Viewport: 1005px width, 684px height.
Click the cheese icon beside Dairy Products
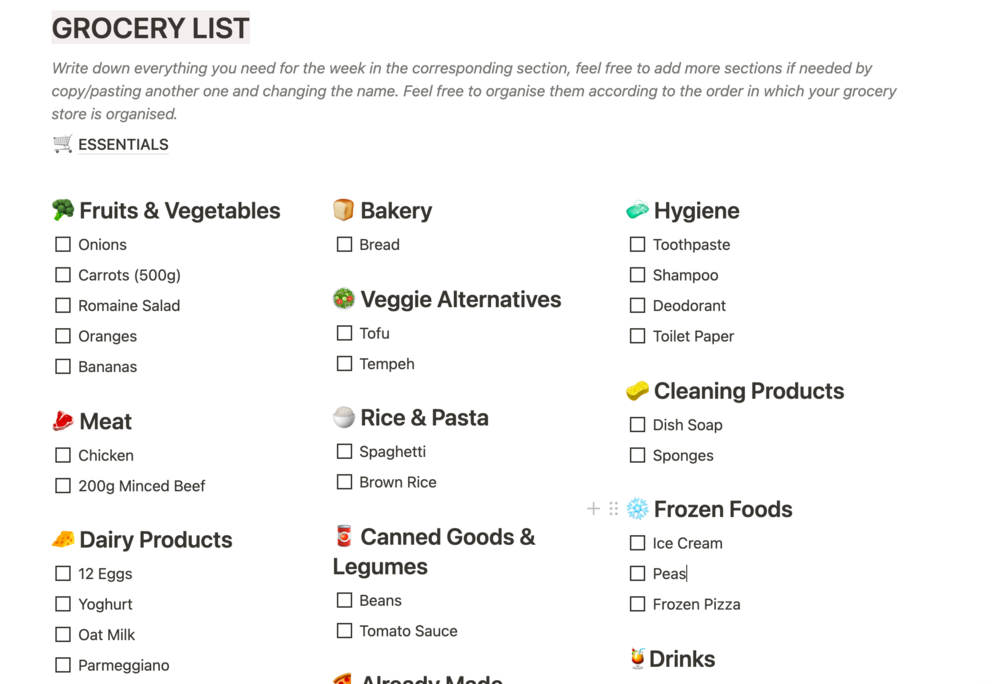pyautogui.click(x=63, y=539)
